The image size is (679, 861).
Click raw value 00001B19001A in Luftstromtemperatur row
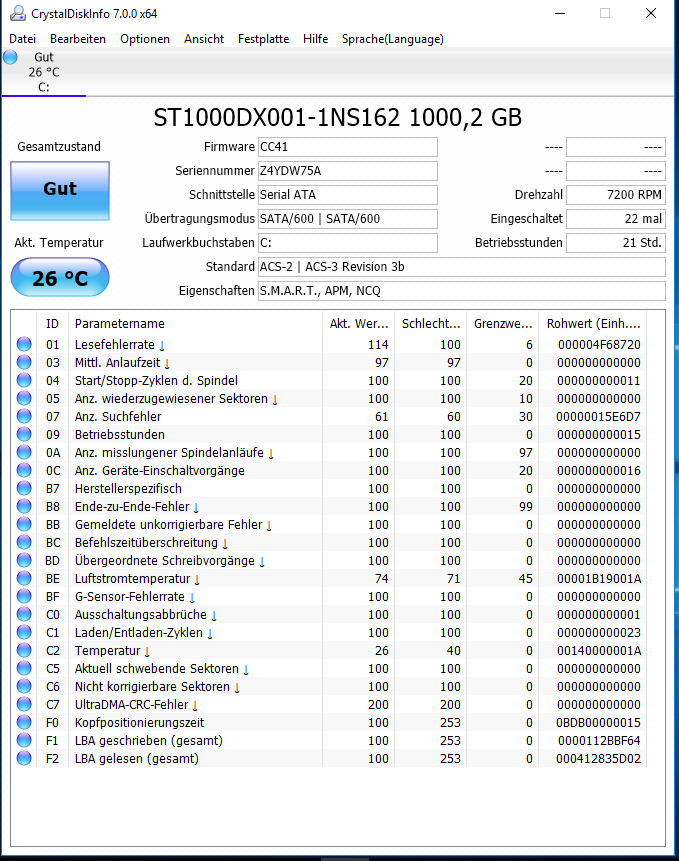(599, 579)
